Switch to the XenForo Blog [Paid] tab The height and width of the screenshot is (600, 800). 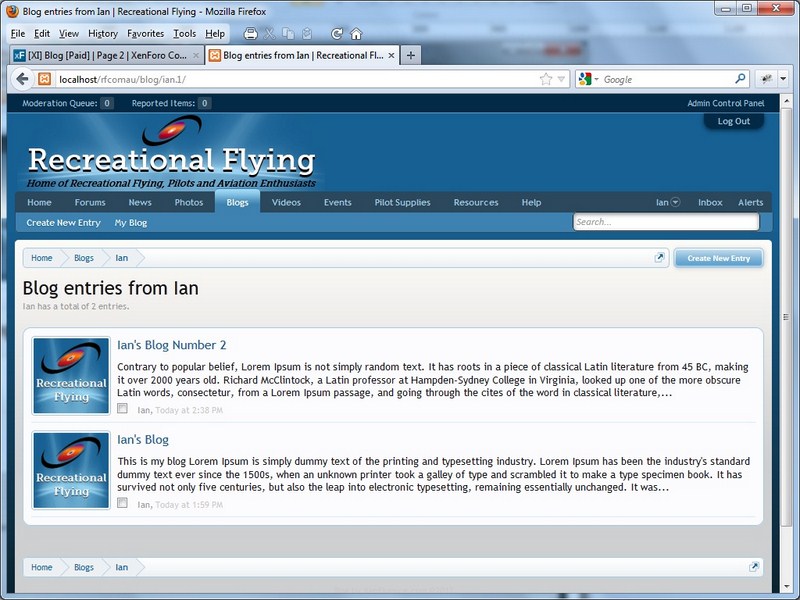click(x=106, y=55)
